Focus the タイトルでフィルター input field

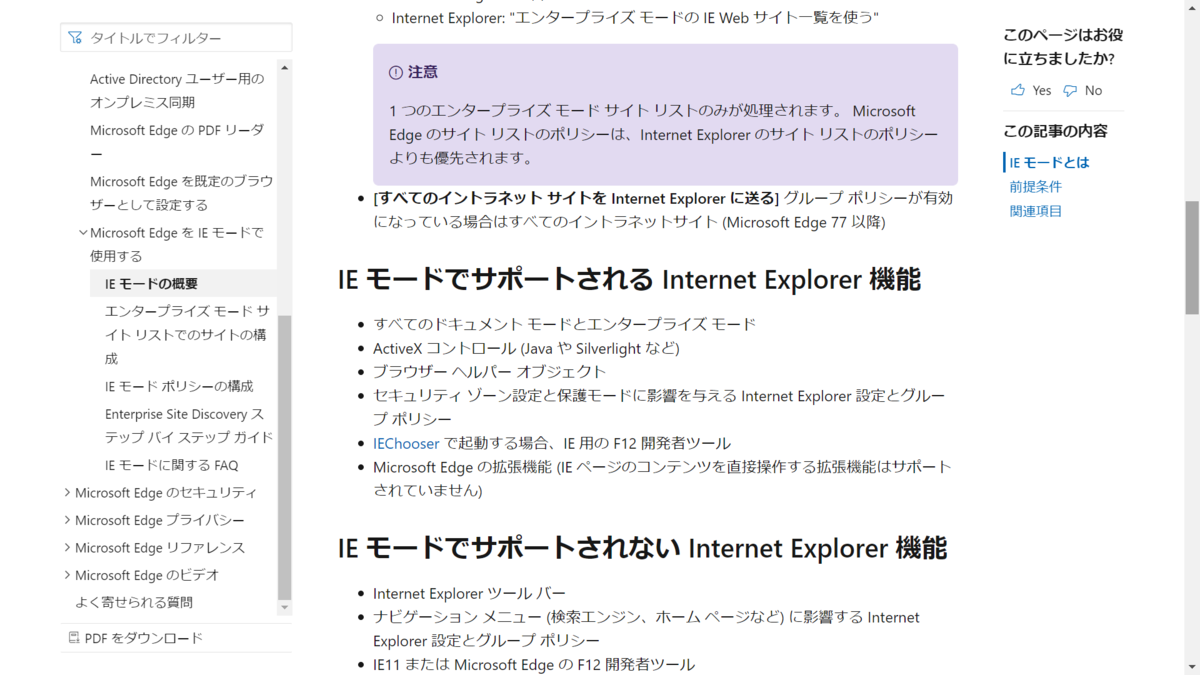click(176, 38)
